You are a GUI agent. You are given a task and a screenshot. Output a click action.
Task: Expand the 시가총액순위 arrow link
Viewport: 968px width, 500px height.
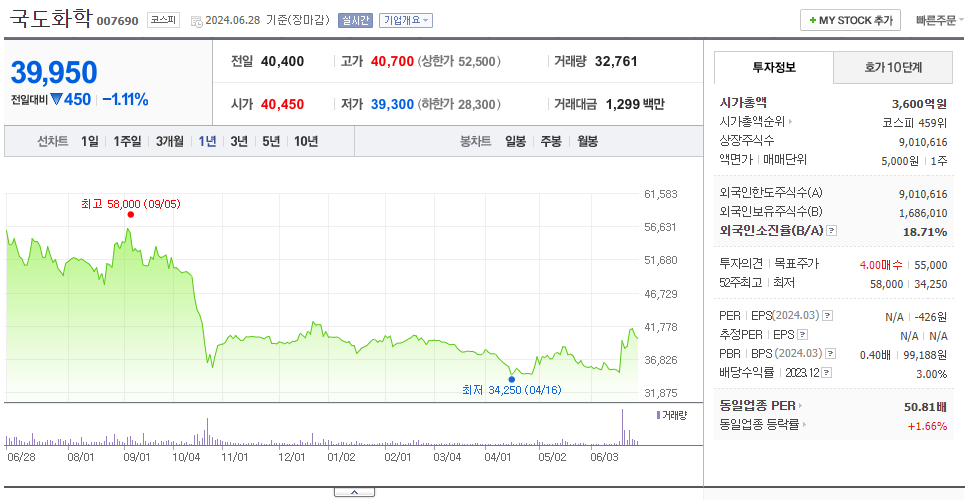pos(791,122)
